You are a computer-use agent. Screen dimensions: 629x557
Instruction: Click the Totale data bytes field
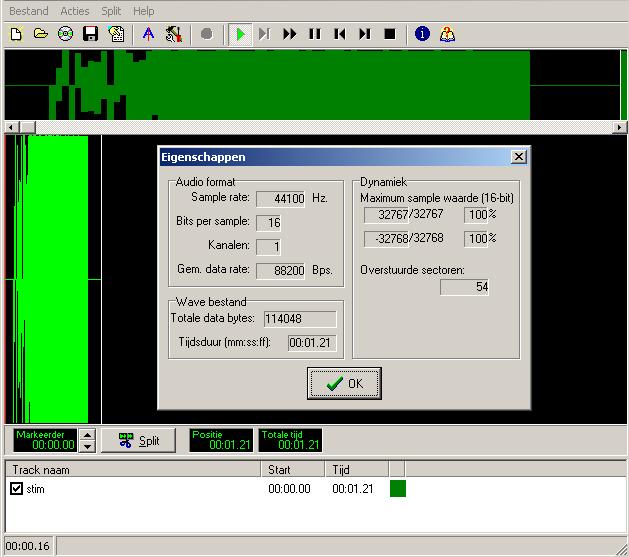[x=300, y=319]
